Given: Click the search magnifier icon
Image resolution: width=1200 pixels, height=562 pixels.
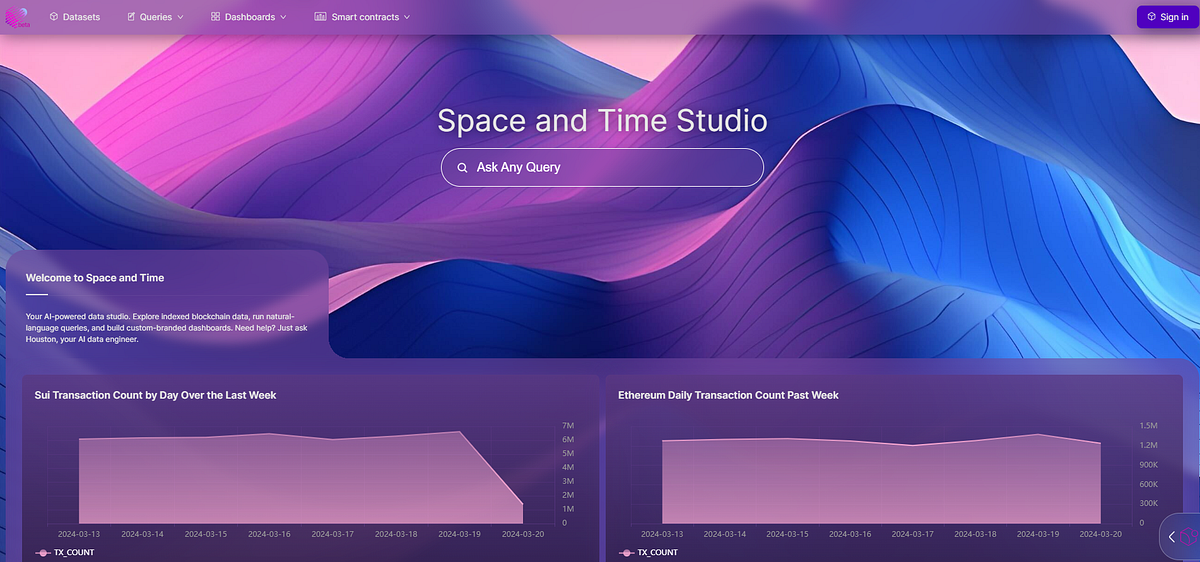Looking at the screenshot, I should point(462,168).
